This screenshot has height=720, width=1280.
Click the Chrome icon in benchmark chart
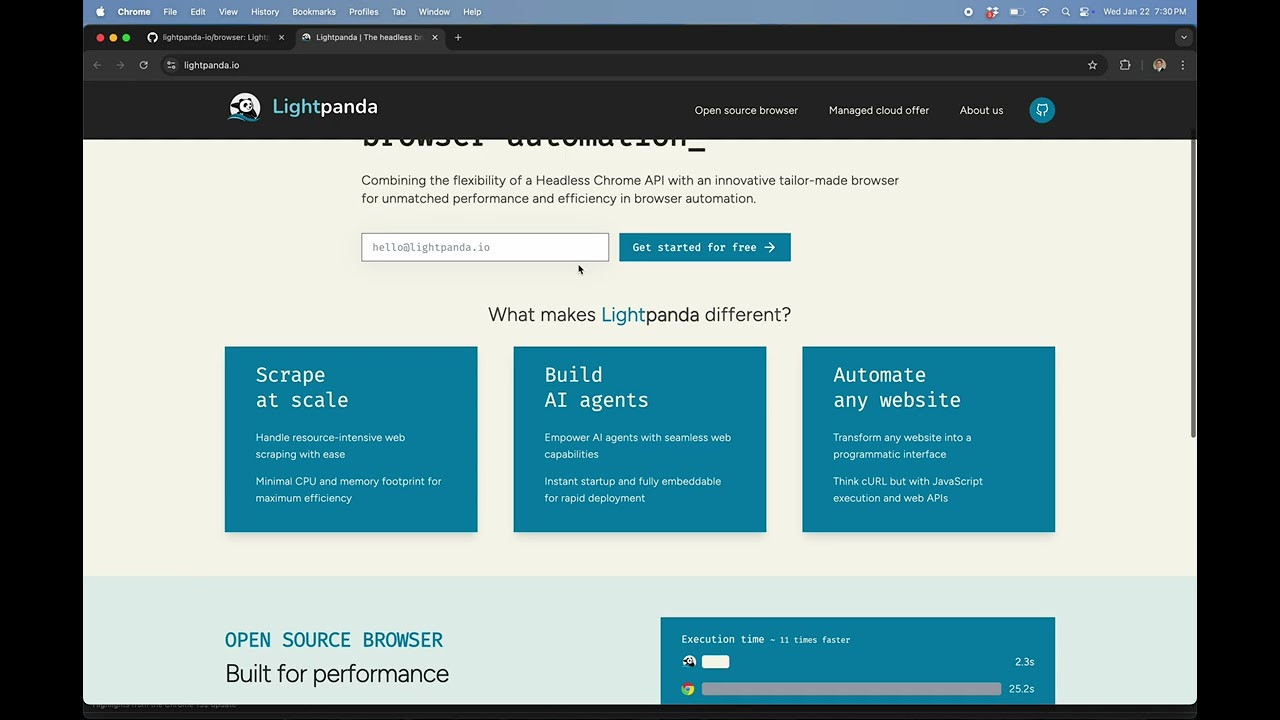(x=688, y=689)
